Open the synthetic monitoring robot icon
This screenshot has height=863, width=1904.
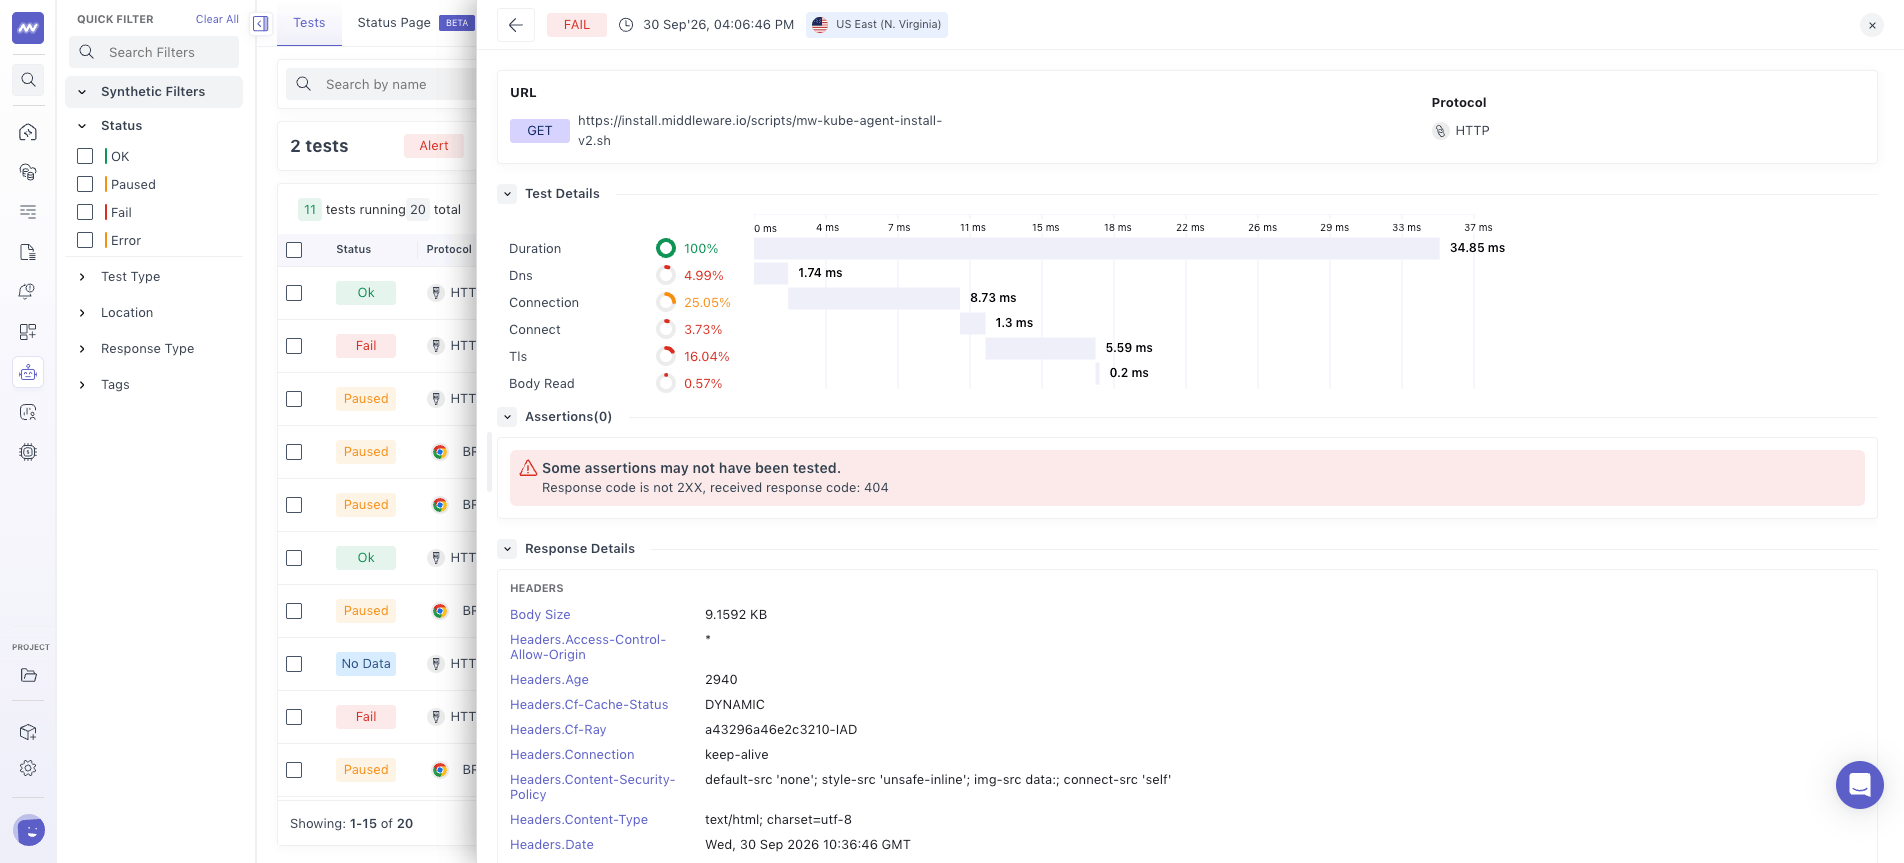click(x=28, y=372)
